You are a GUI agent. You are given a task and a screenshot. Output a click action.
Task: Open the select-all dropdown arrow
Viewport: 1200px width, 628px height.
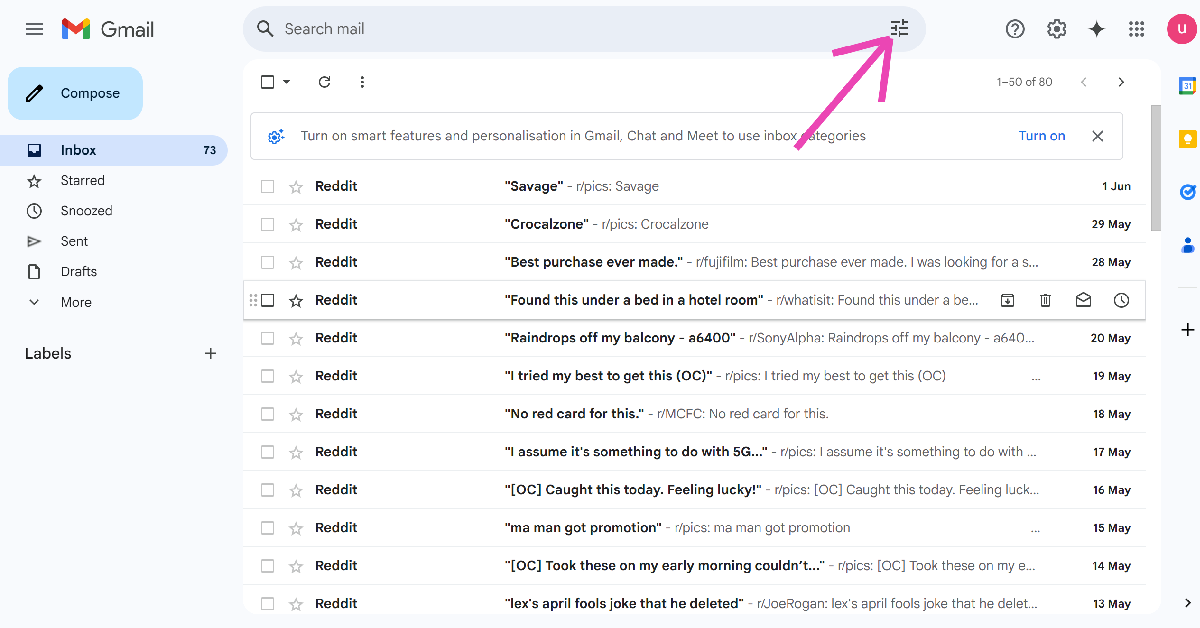tap(287, 82)
